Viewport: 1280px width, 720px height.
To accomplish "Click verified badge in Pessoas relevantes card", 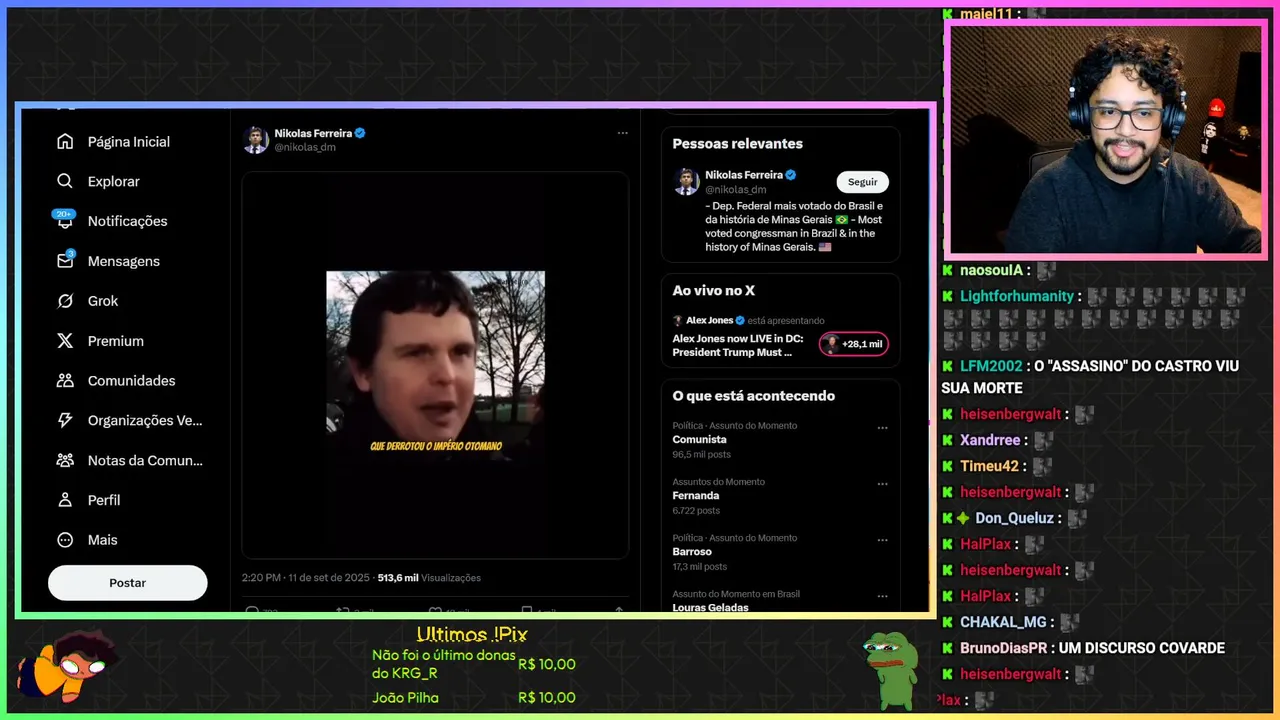I will (791, 175).
